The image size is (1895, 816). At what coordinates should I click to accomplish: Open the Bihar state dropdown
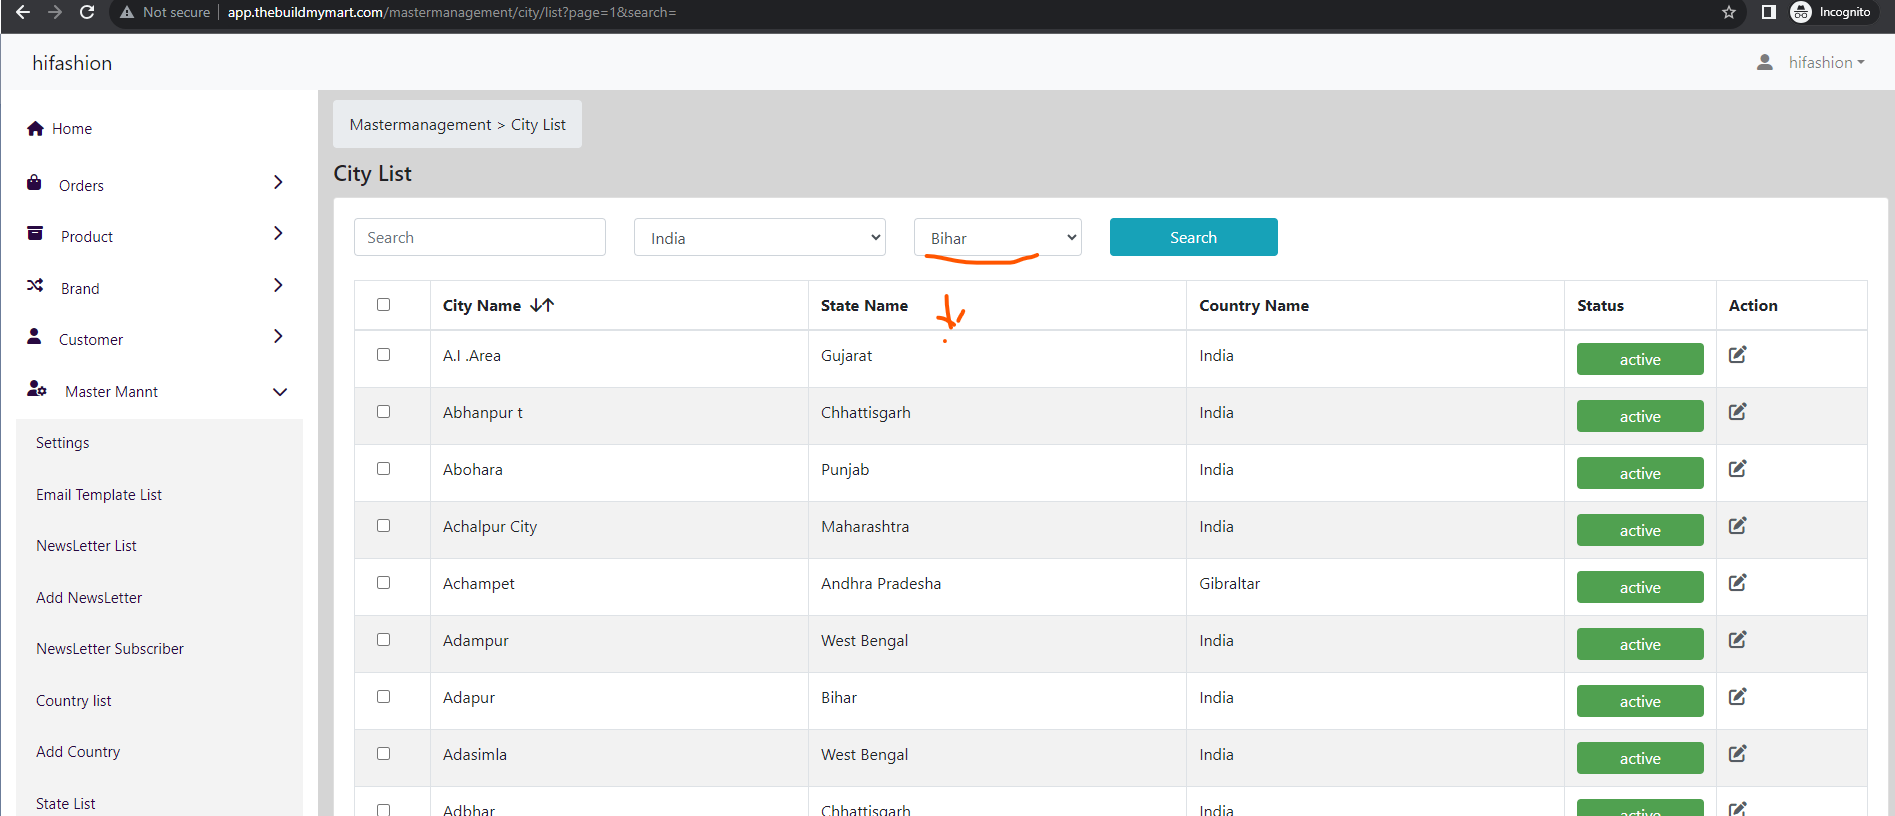998,237
